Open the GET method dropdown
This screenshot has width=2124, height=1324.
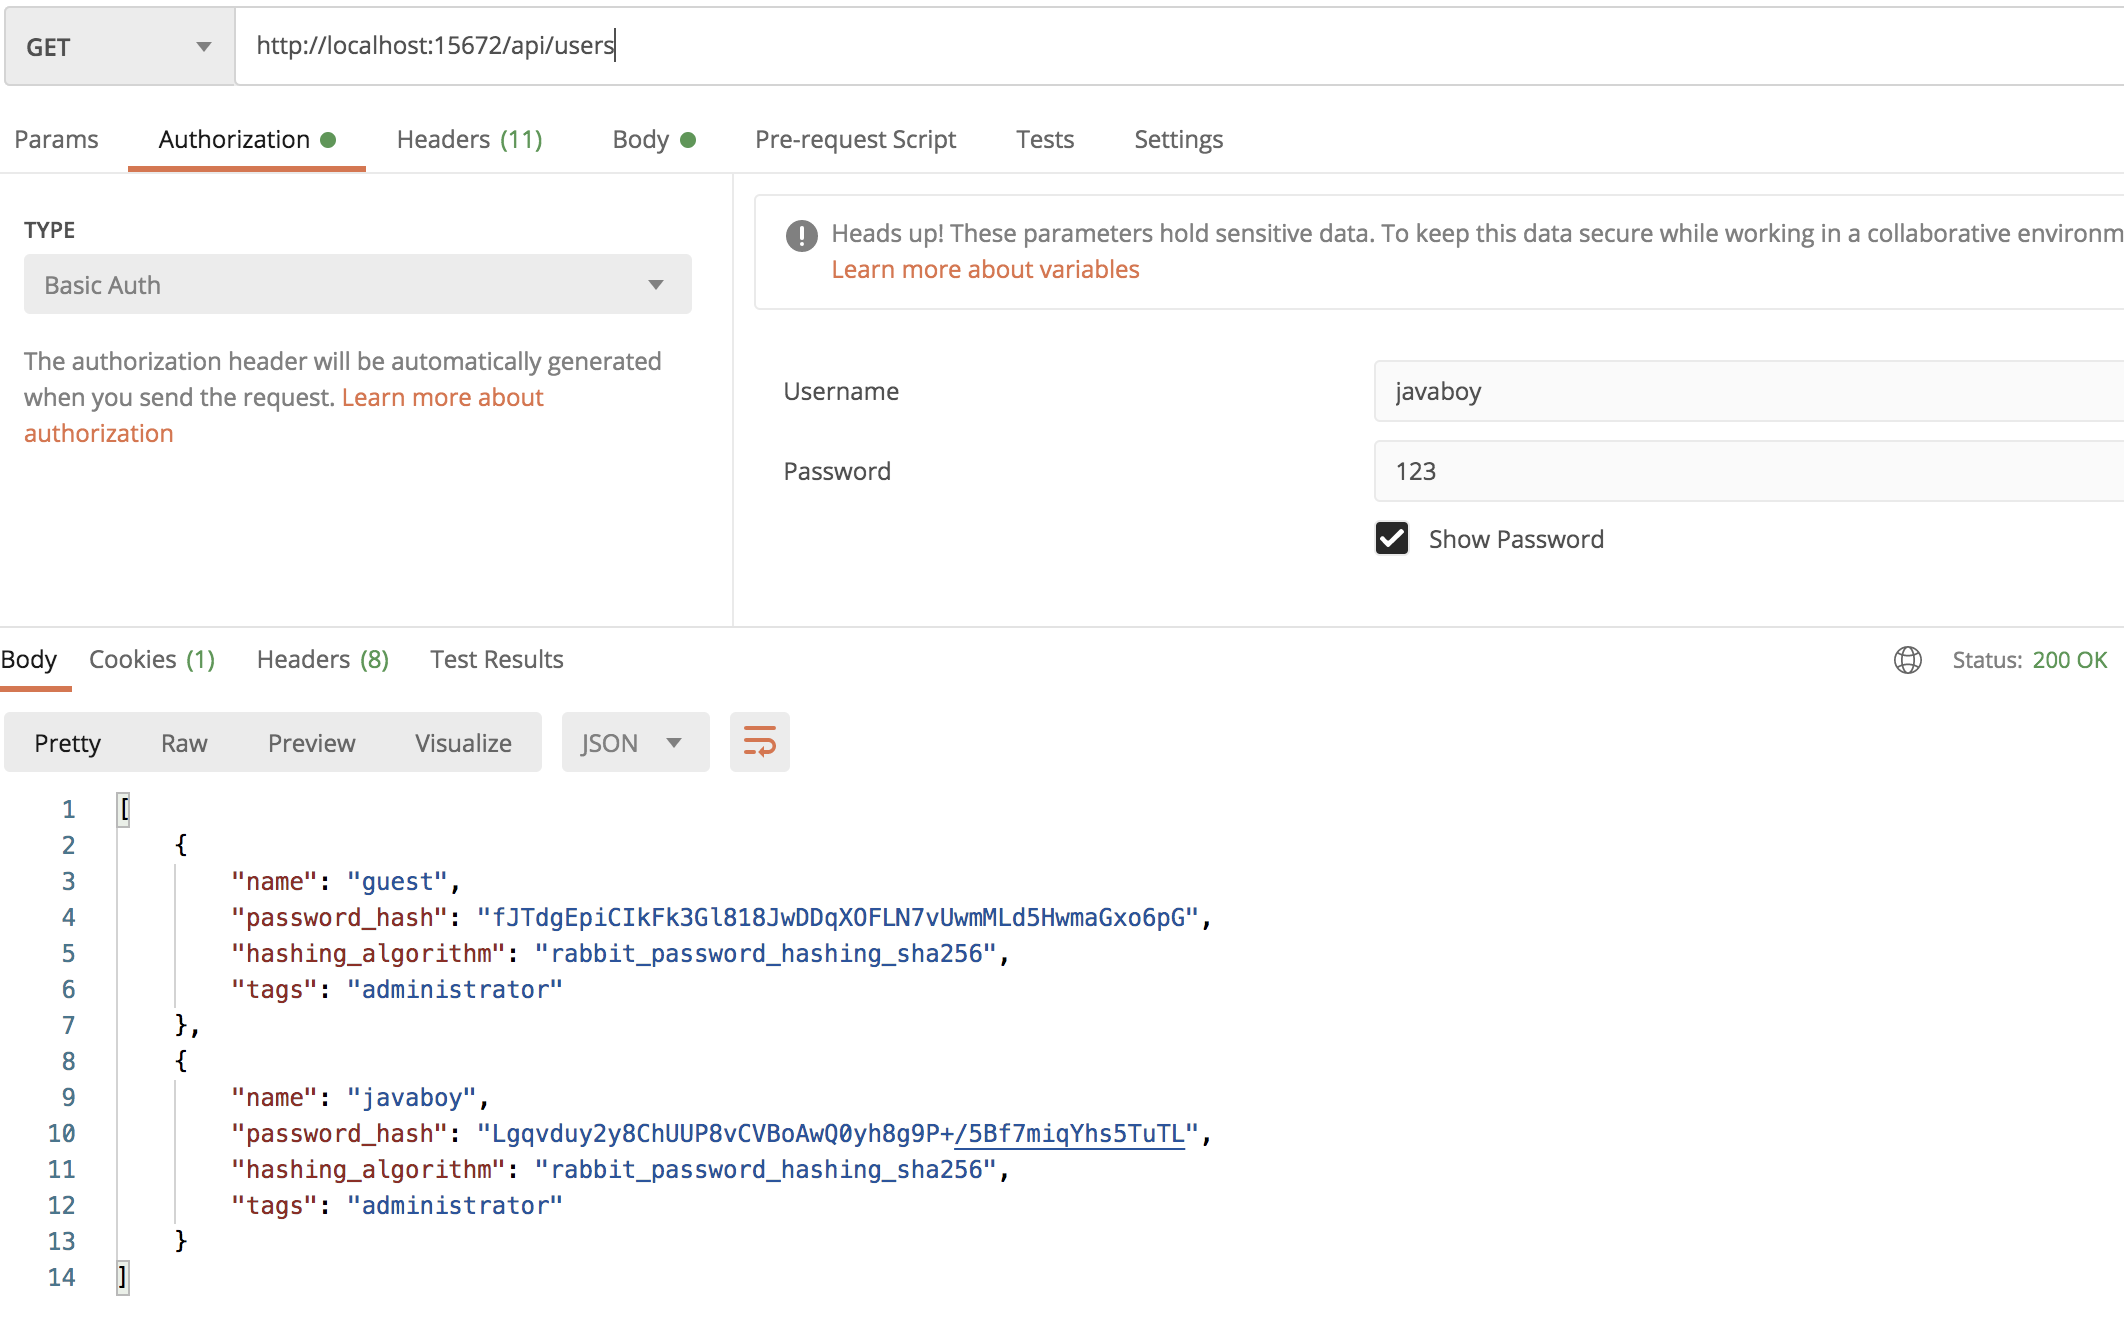click(119, 47)
